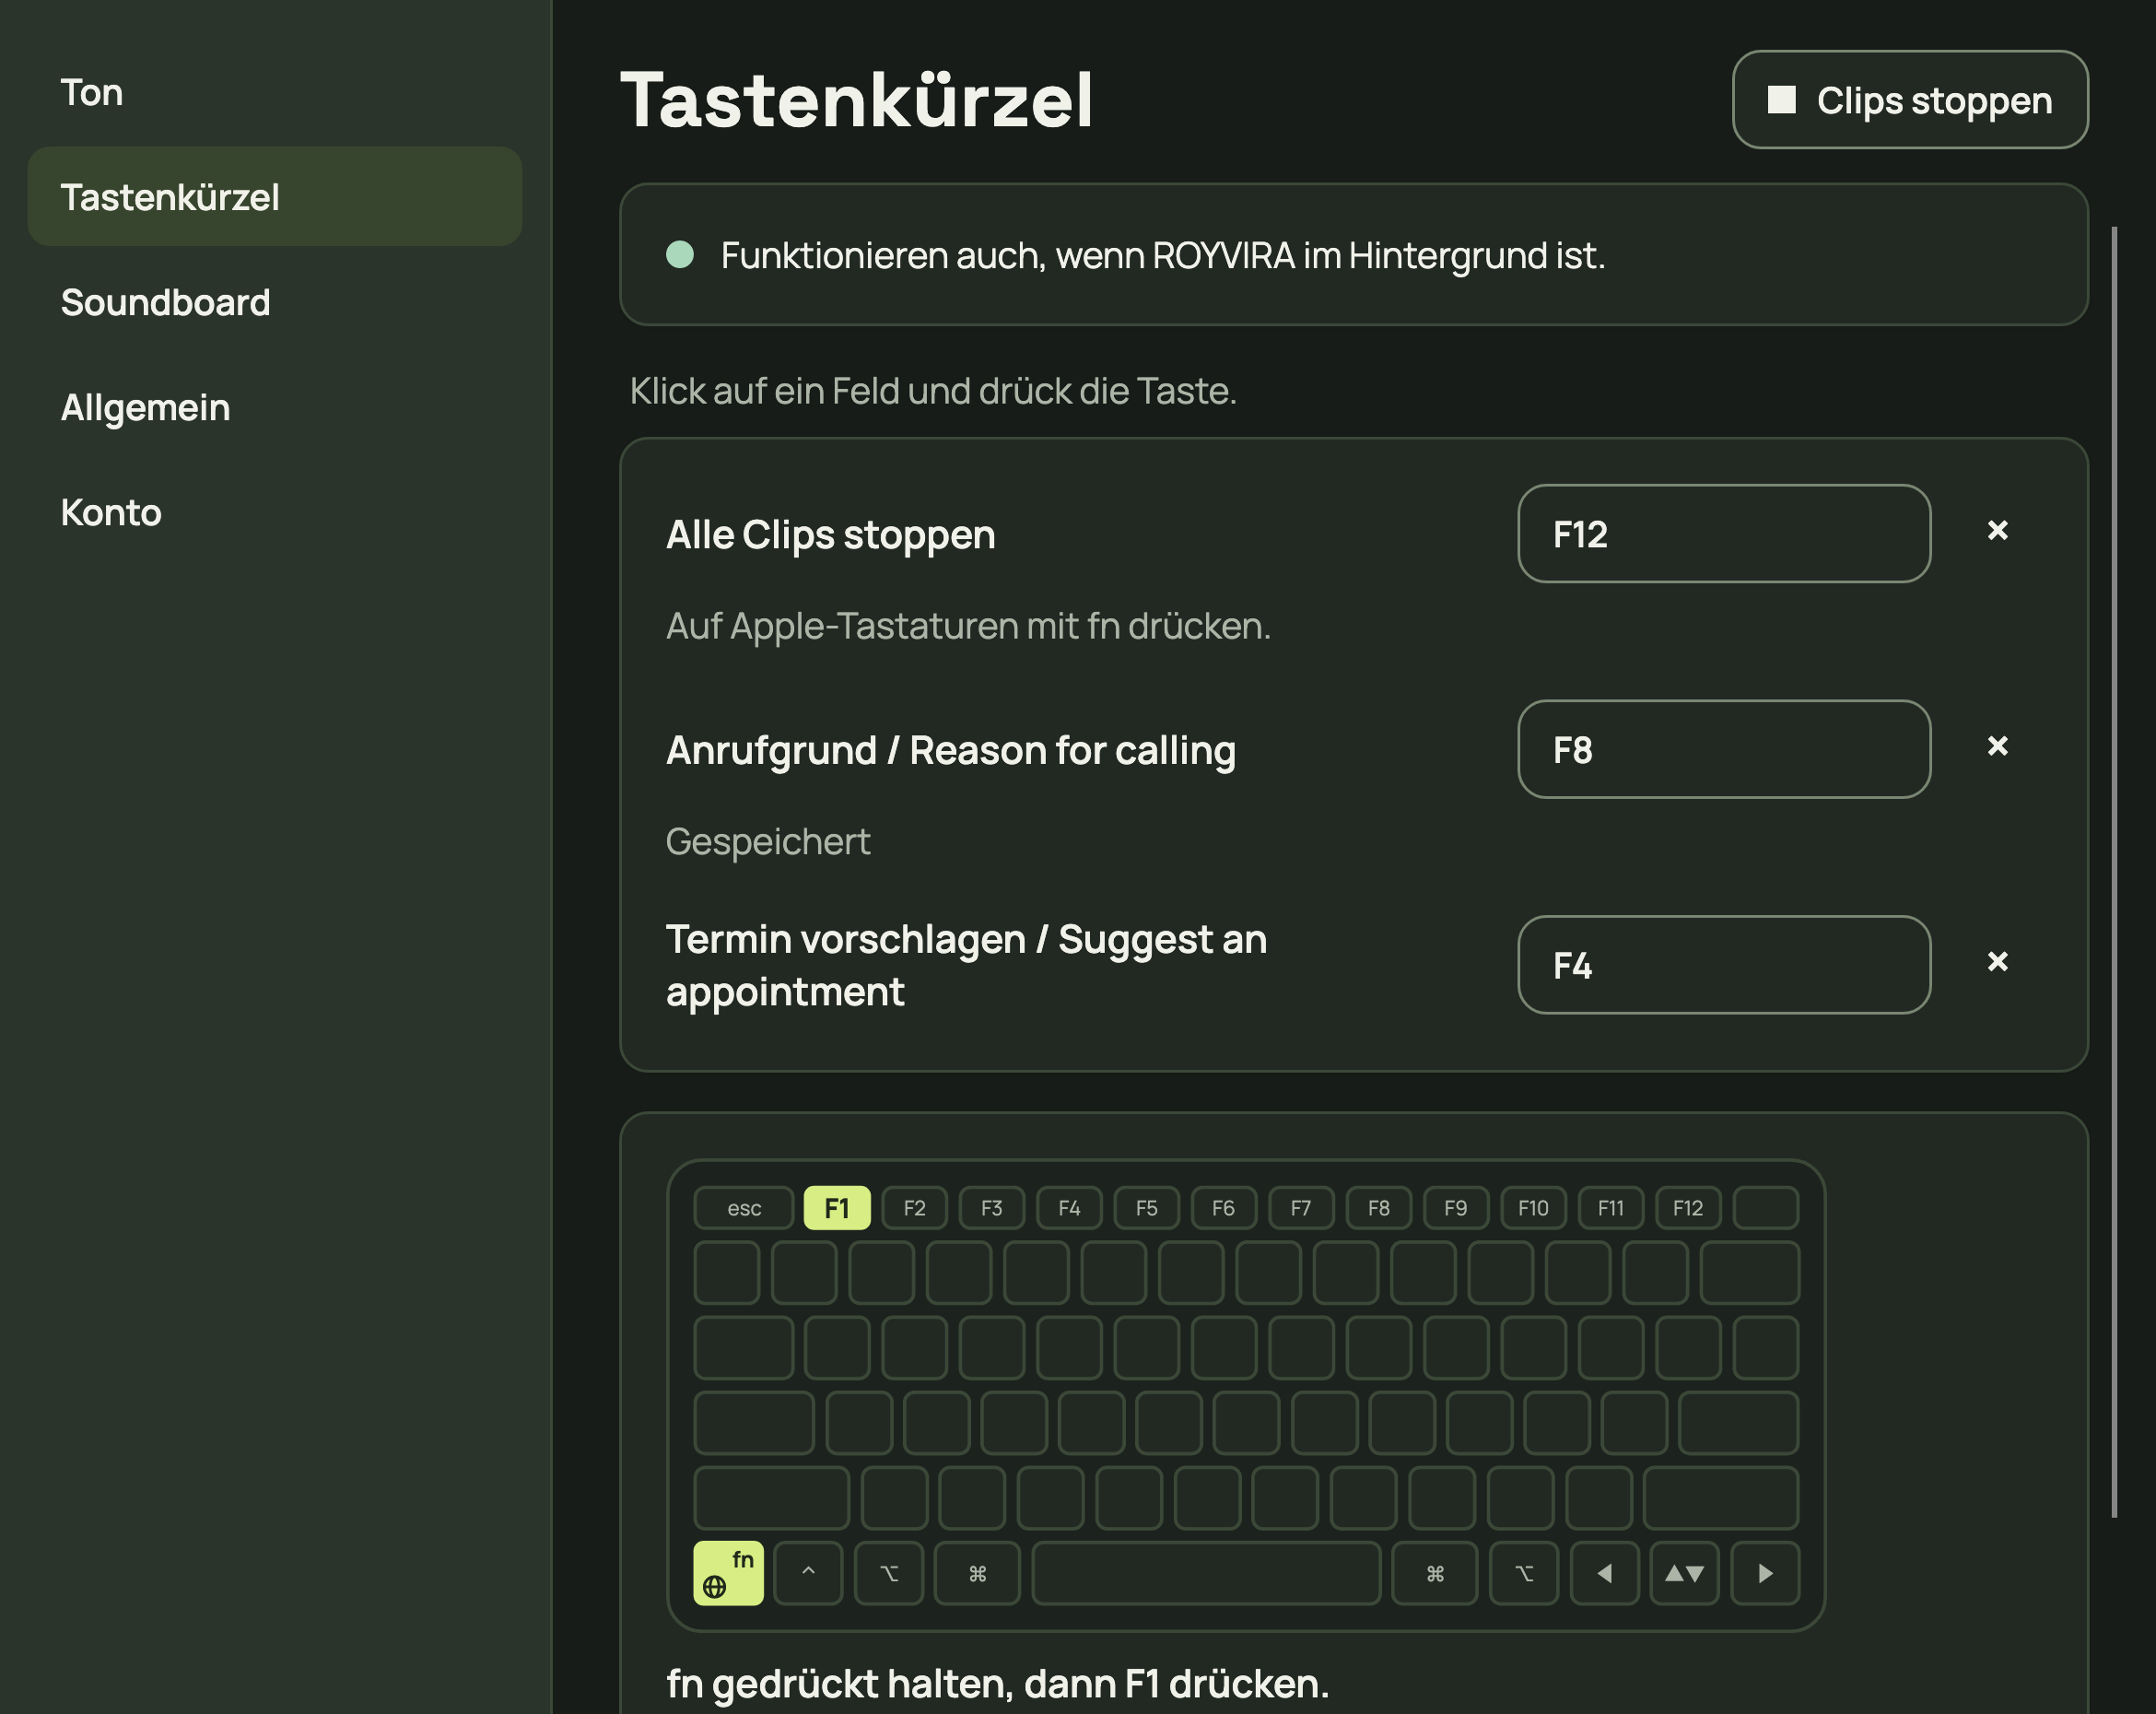Click the green status dot
This screenshot has height=1714, width=2156.
click(680, 254)
